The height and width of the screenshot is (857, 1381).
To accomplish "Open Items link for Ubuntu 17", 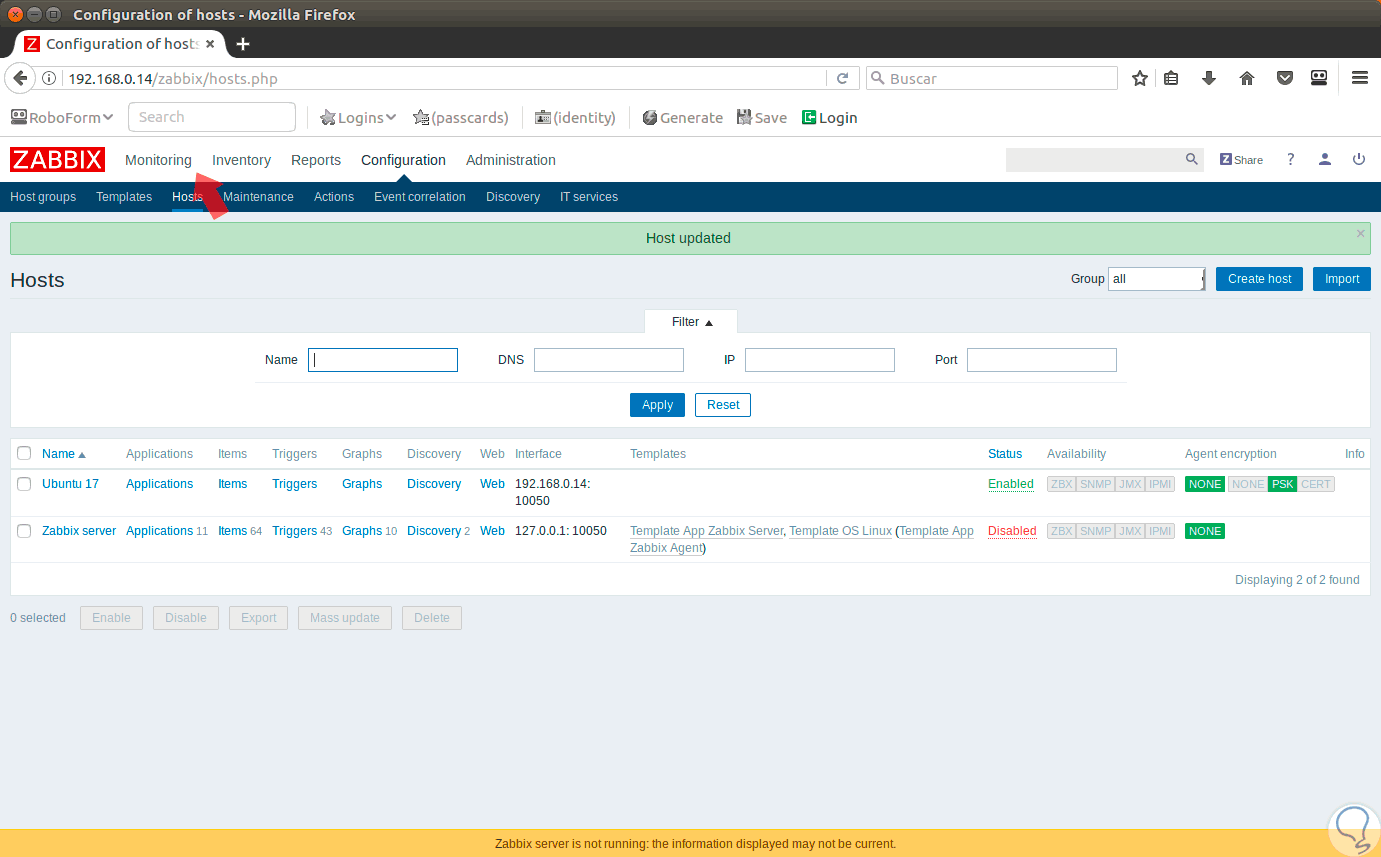I will click(232, 484).
